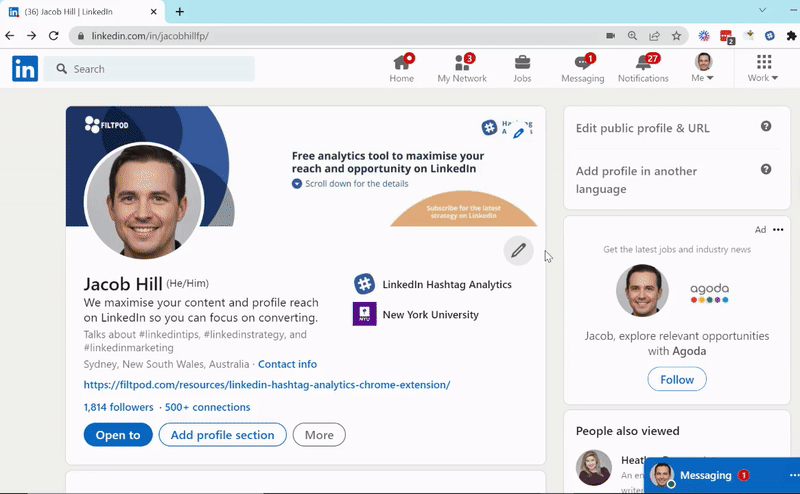
Task: Click Edit public profile & URL
Action: [643, 128]
